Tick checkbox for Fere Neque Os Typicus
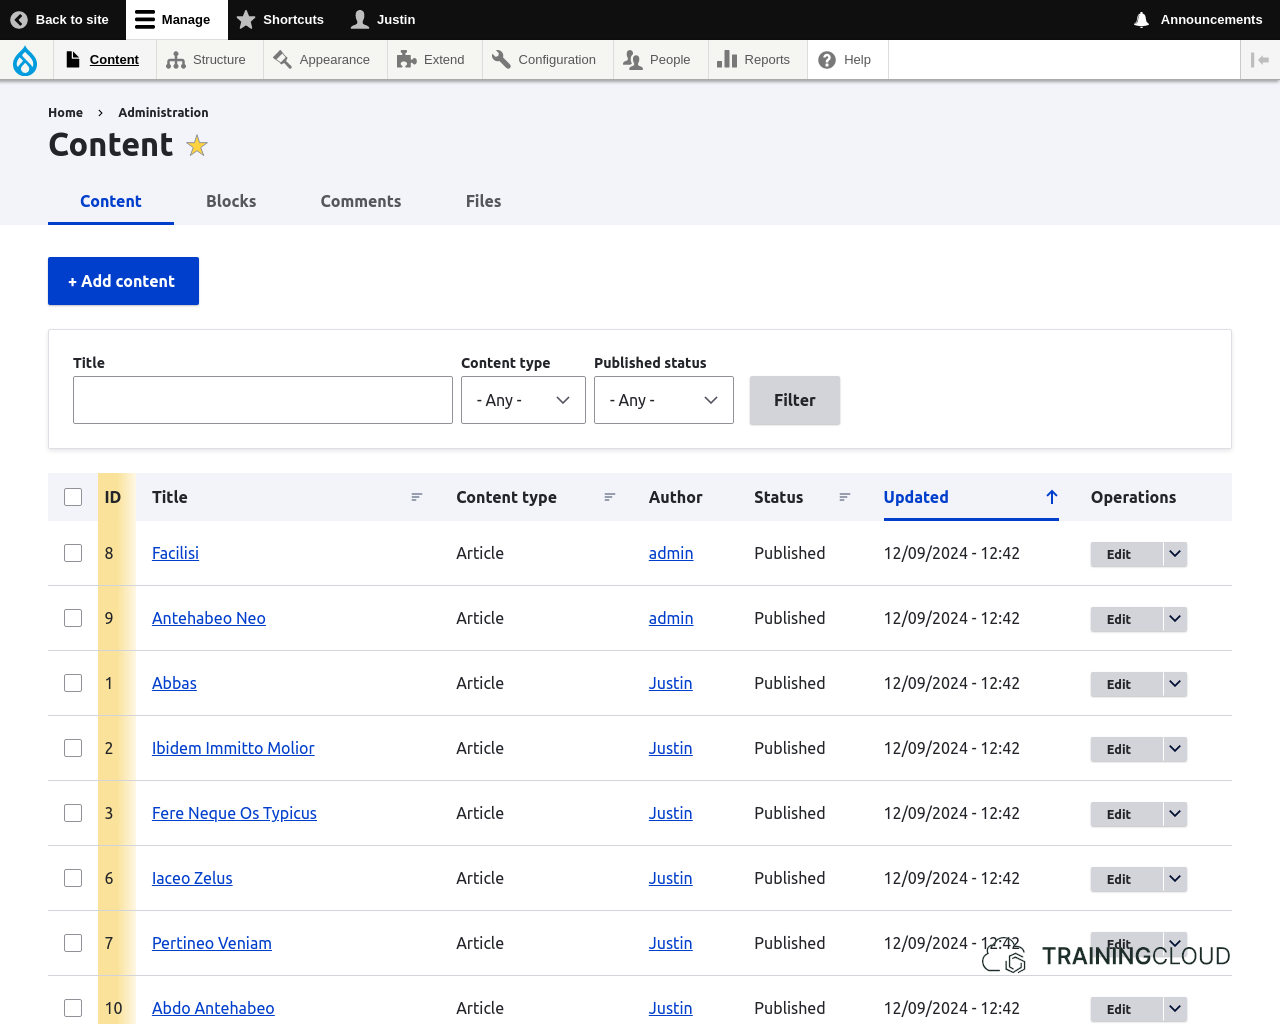 73,813
